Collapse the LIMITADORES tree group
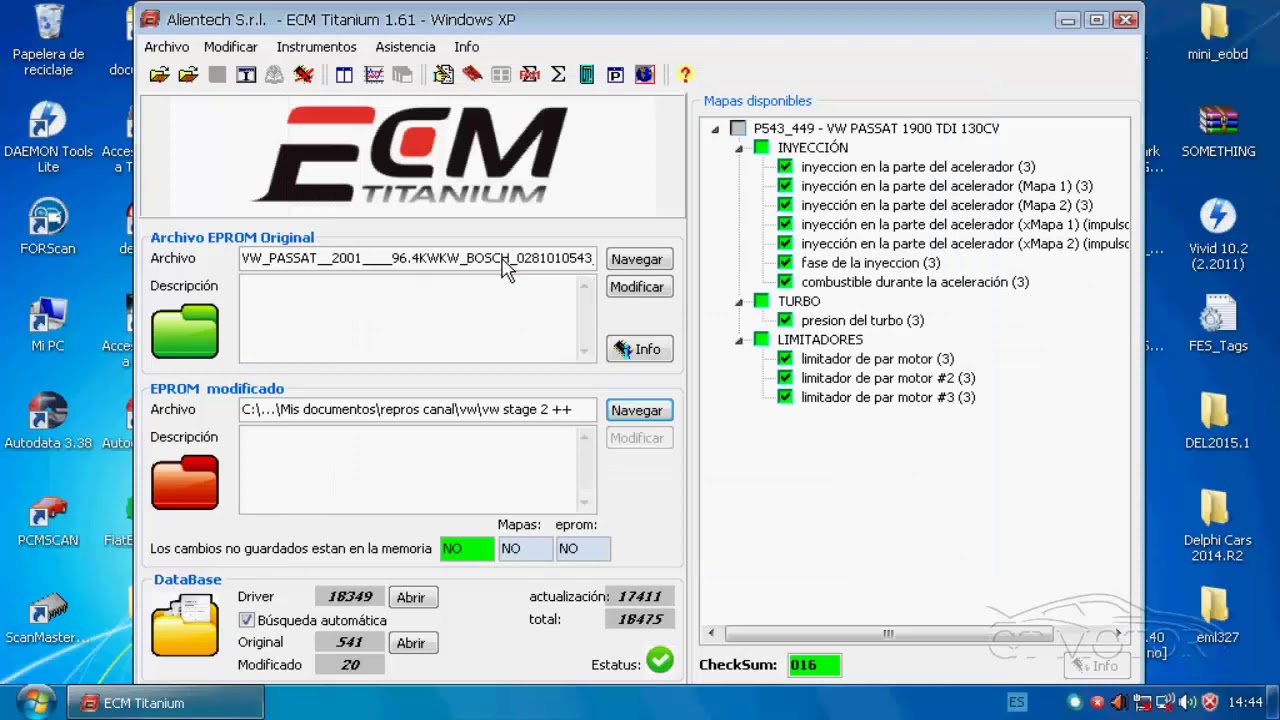The height and width of the screenshot is (720, 1280). [x=739, y=340]
